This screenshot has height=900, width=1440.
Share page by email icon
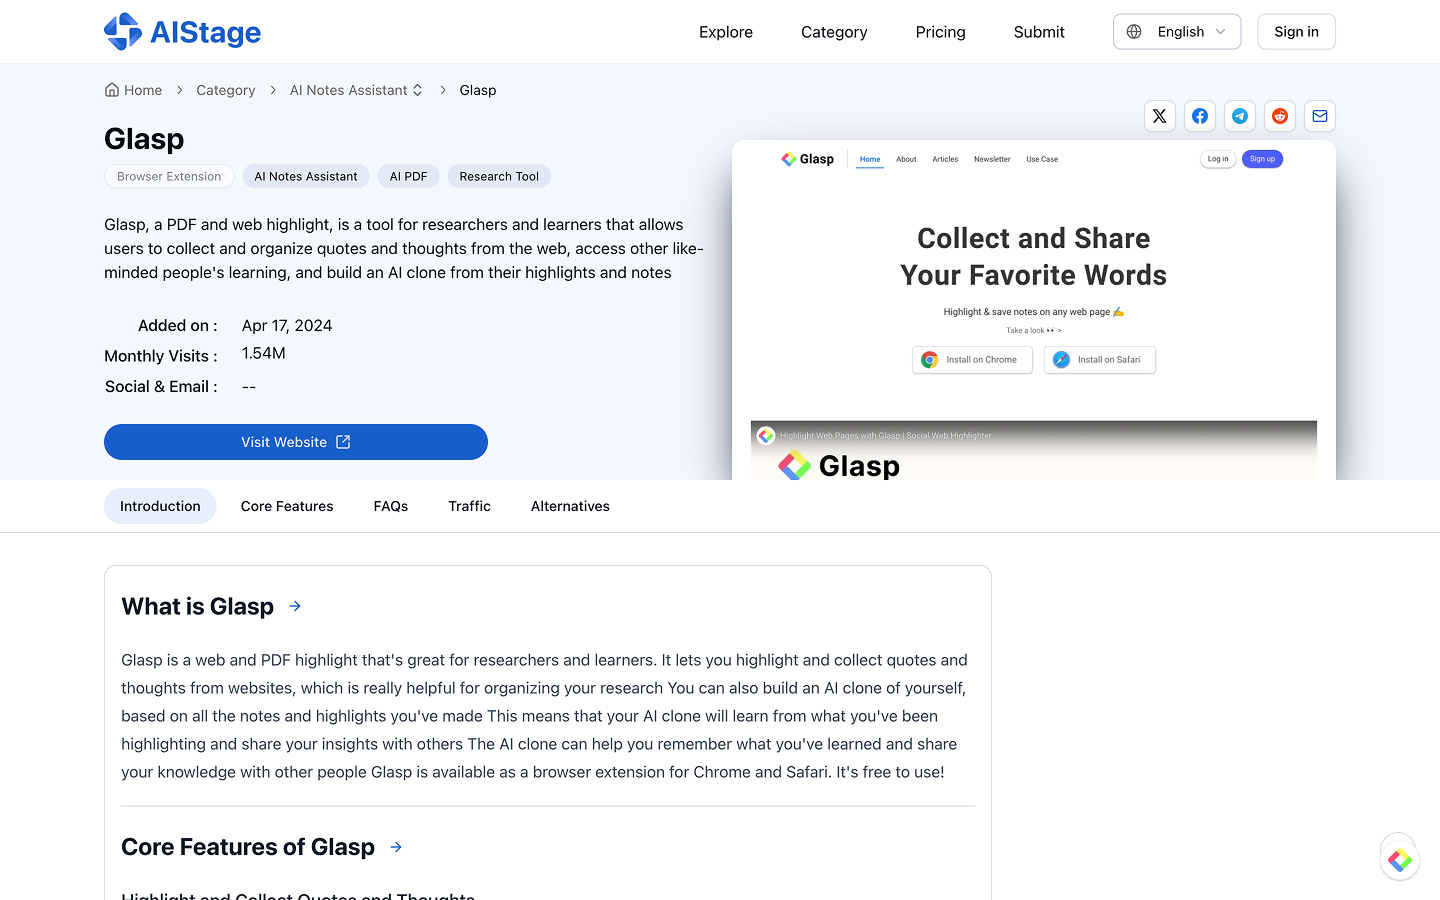coord(1320,116)
